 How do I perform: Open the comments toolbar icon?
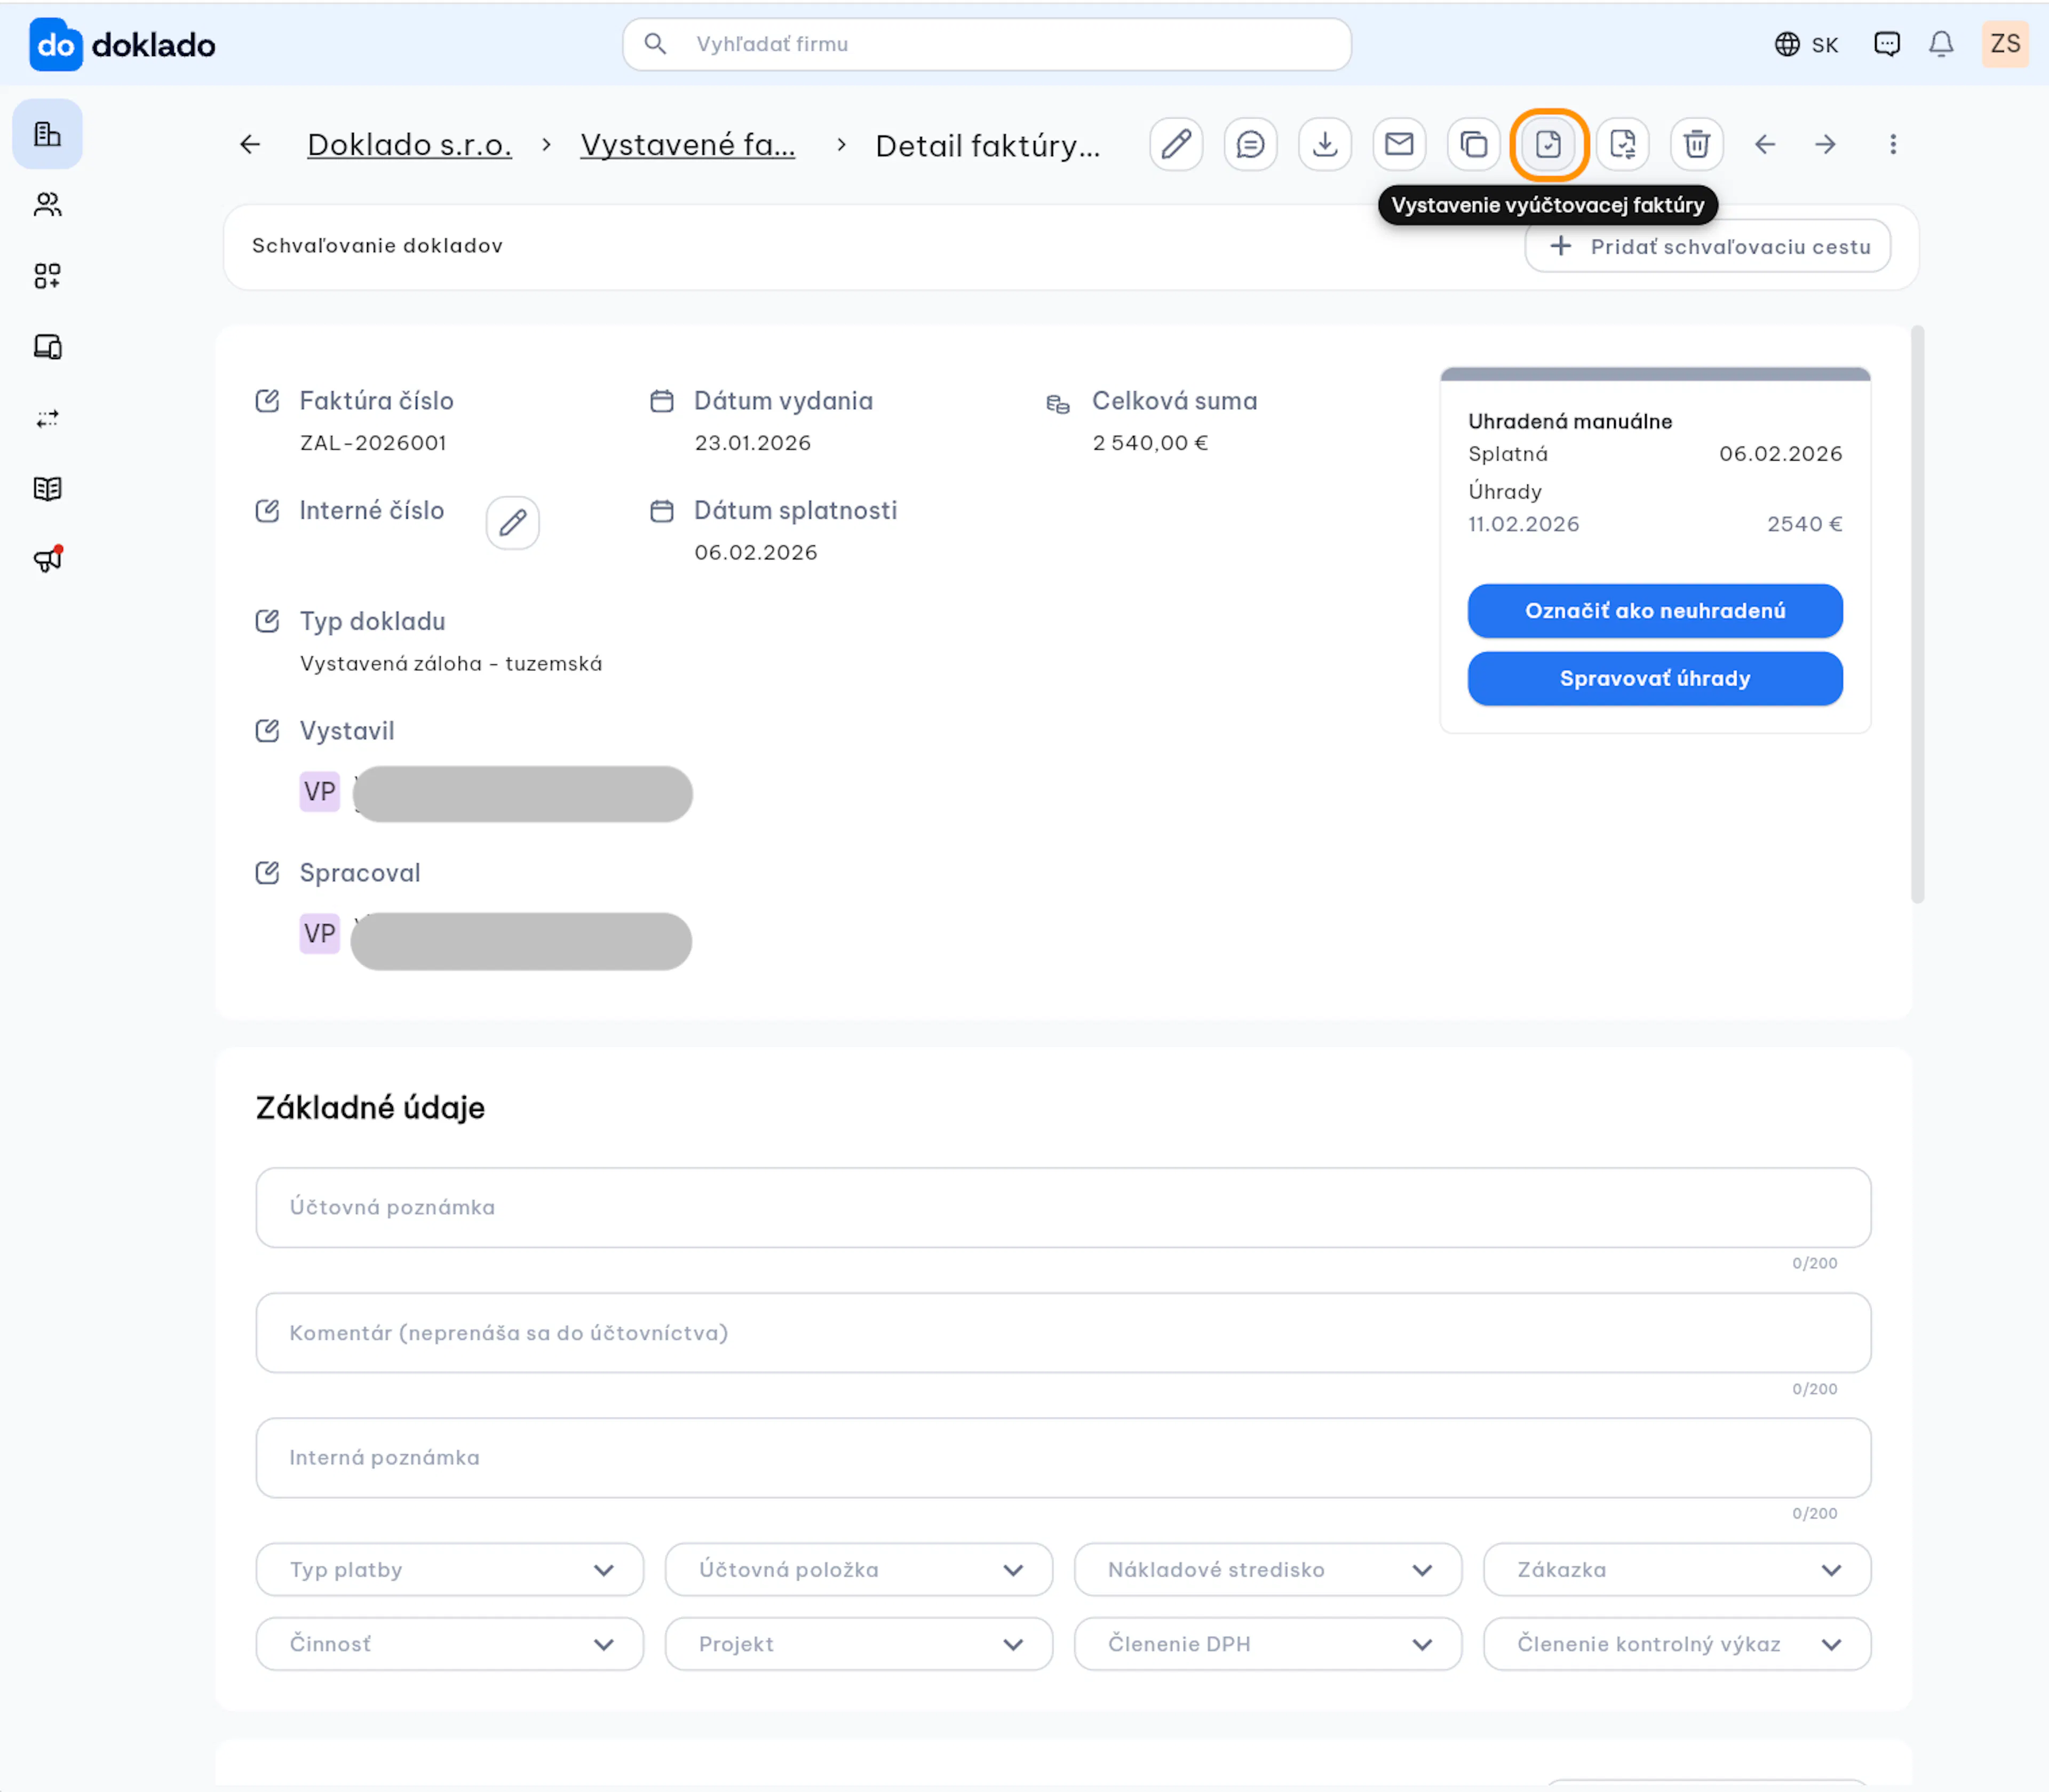coord(1250,145)
